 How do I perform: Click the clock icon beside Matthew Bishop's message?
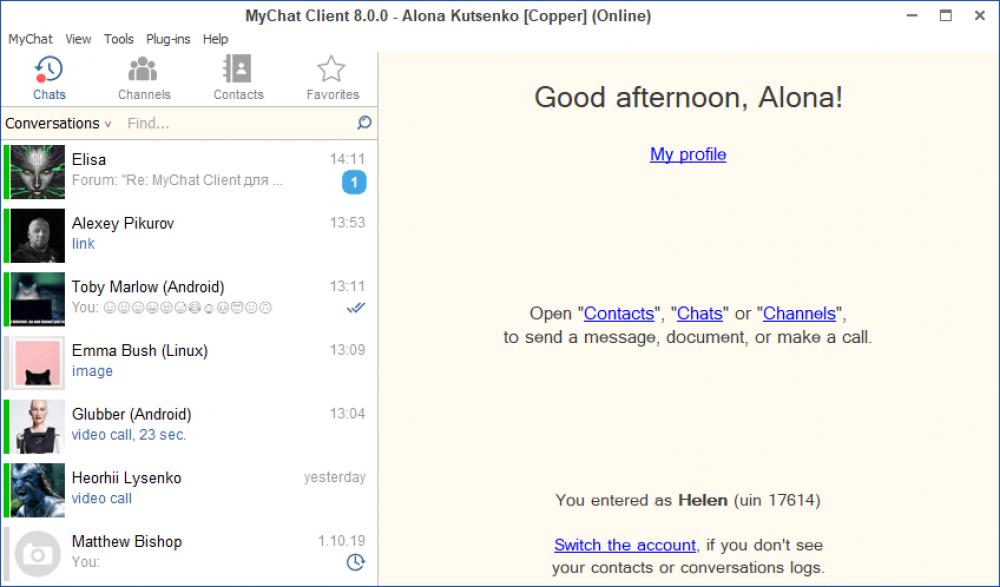click(354, 564)
